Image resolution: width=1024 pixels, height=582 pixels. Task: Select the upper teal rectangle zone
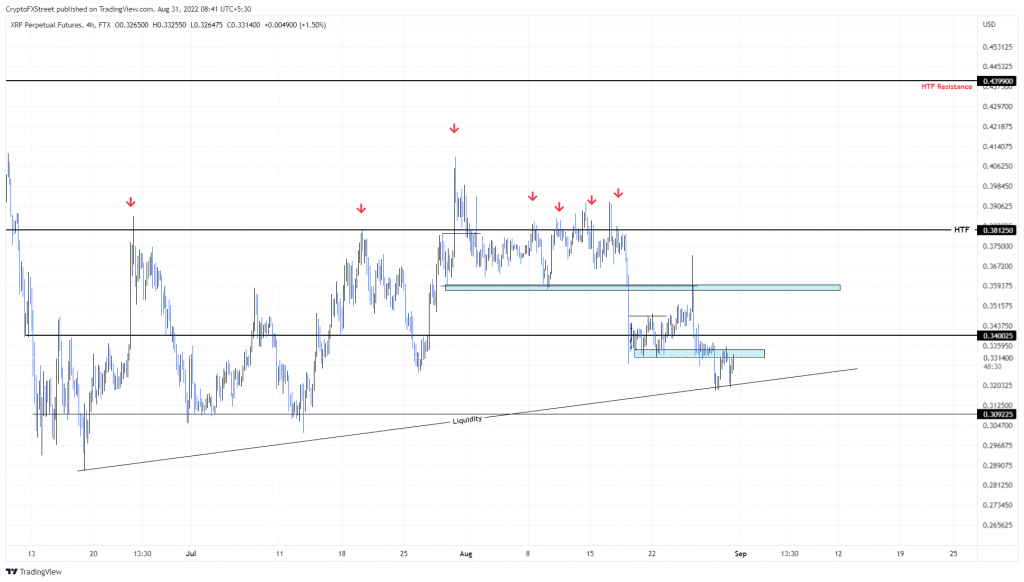tap(642, 288)
